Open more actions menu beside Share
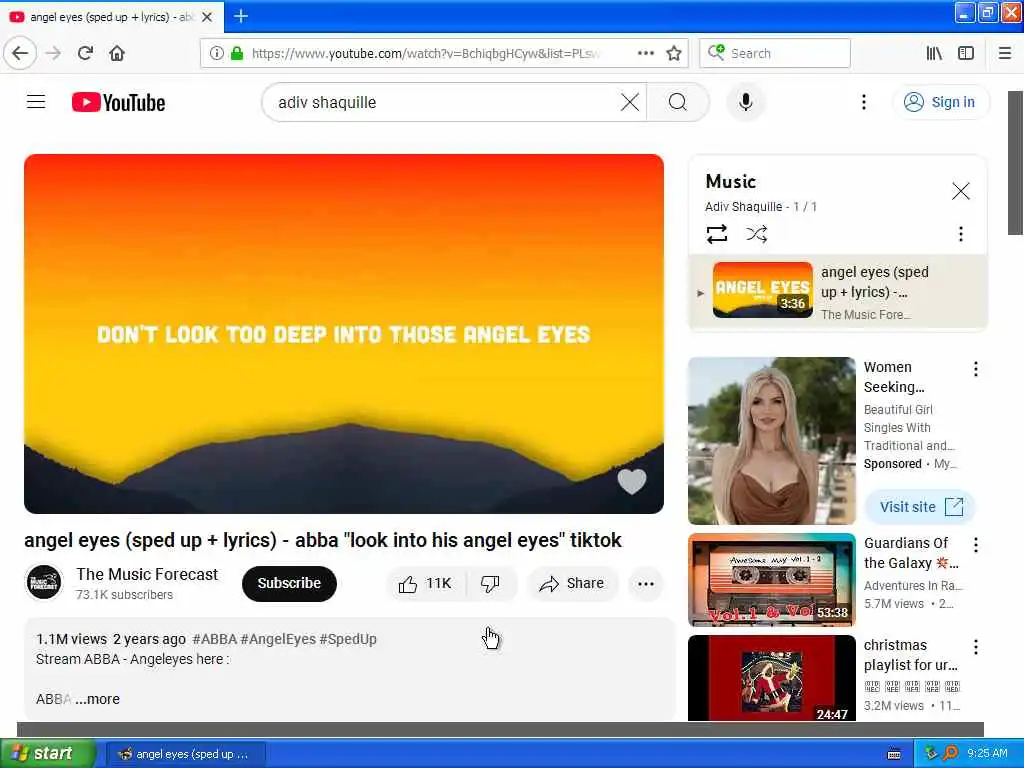The width and height of the screenshot is (1024, 768). (x=646, y=583)
